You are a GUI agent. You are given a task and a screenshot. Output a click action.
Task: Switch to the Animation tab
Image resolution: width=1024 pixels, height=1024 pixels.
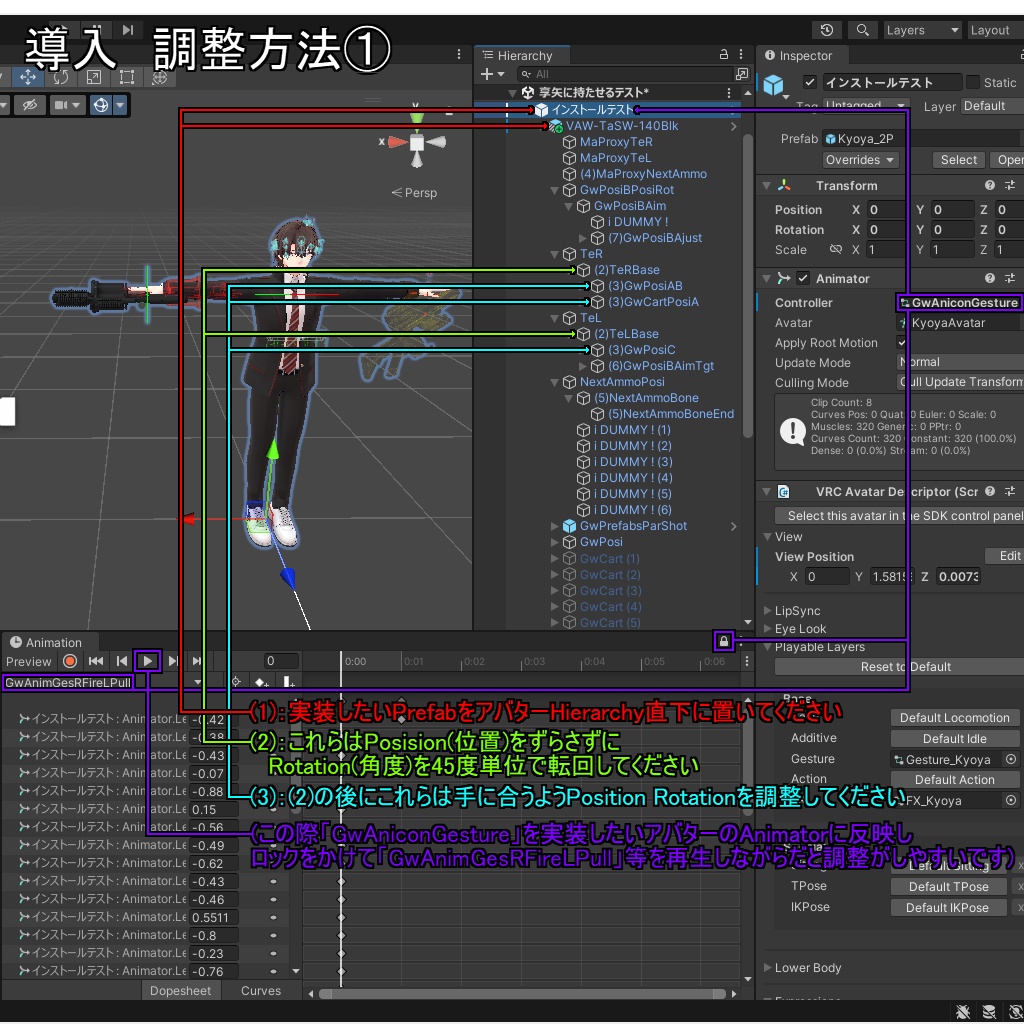[50, 643]
